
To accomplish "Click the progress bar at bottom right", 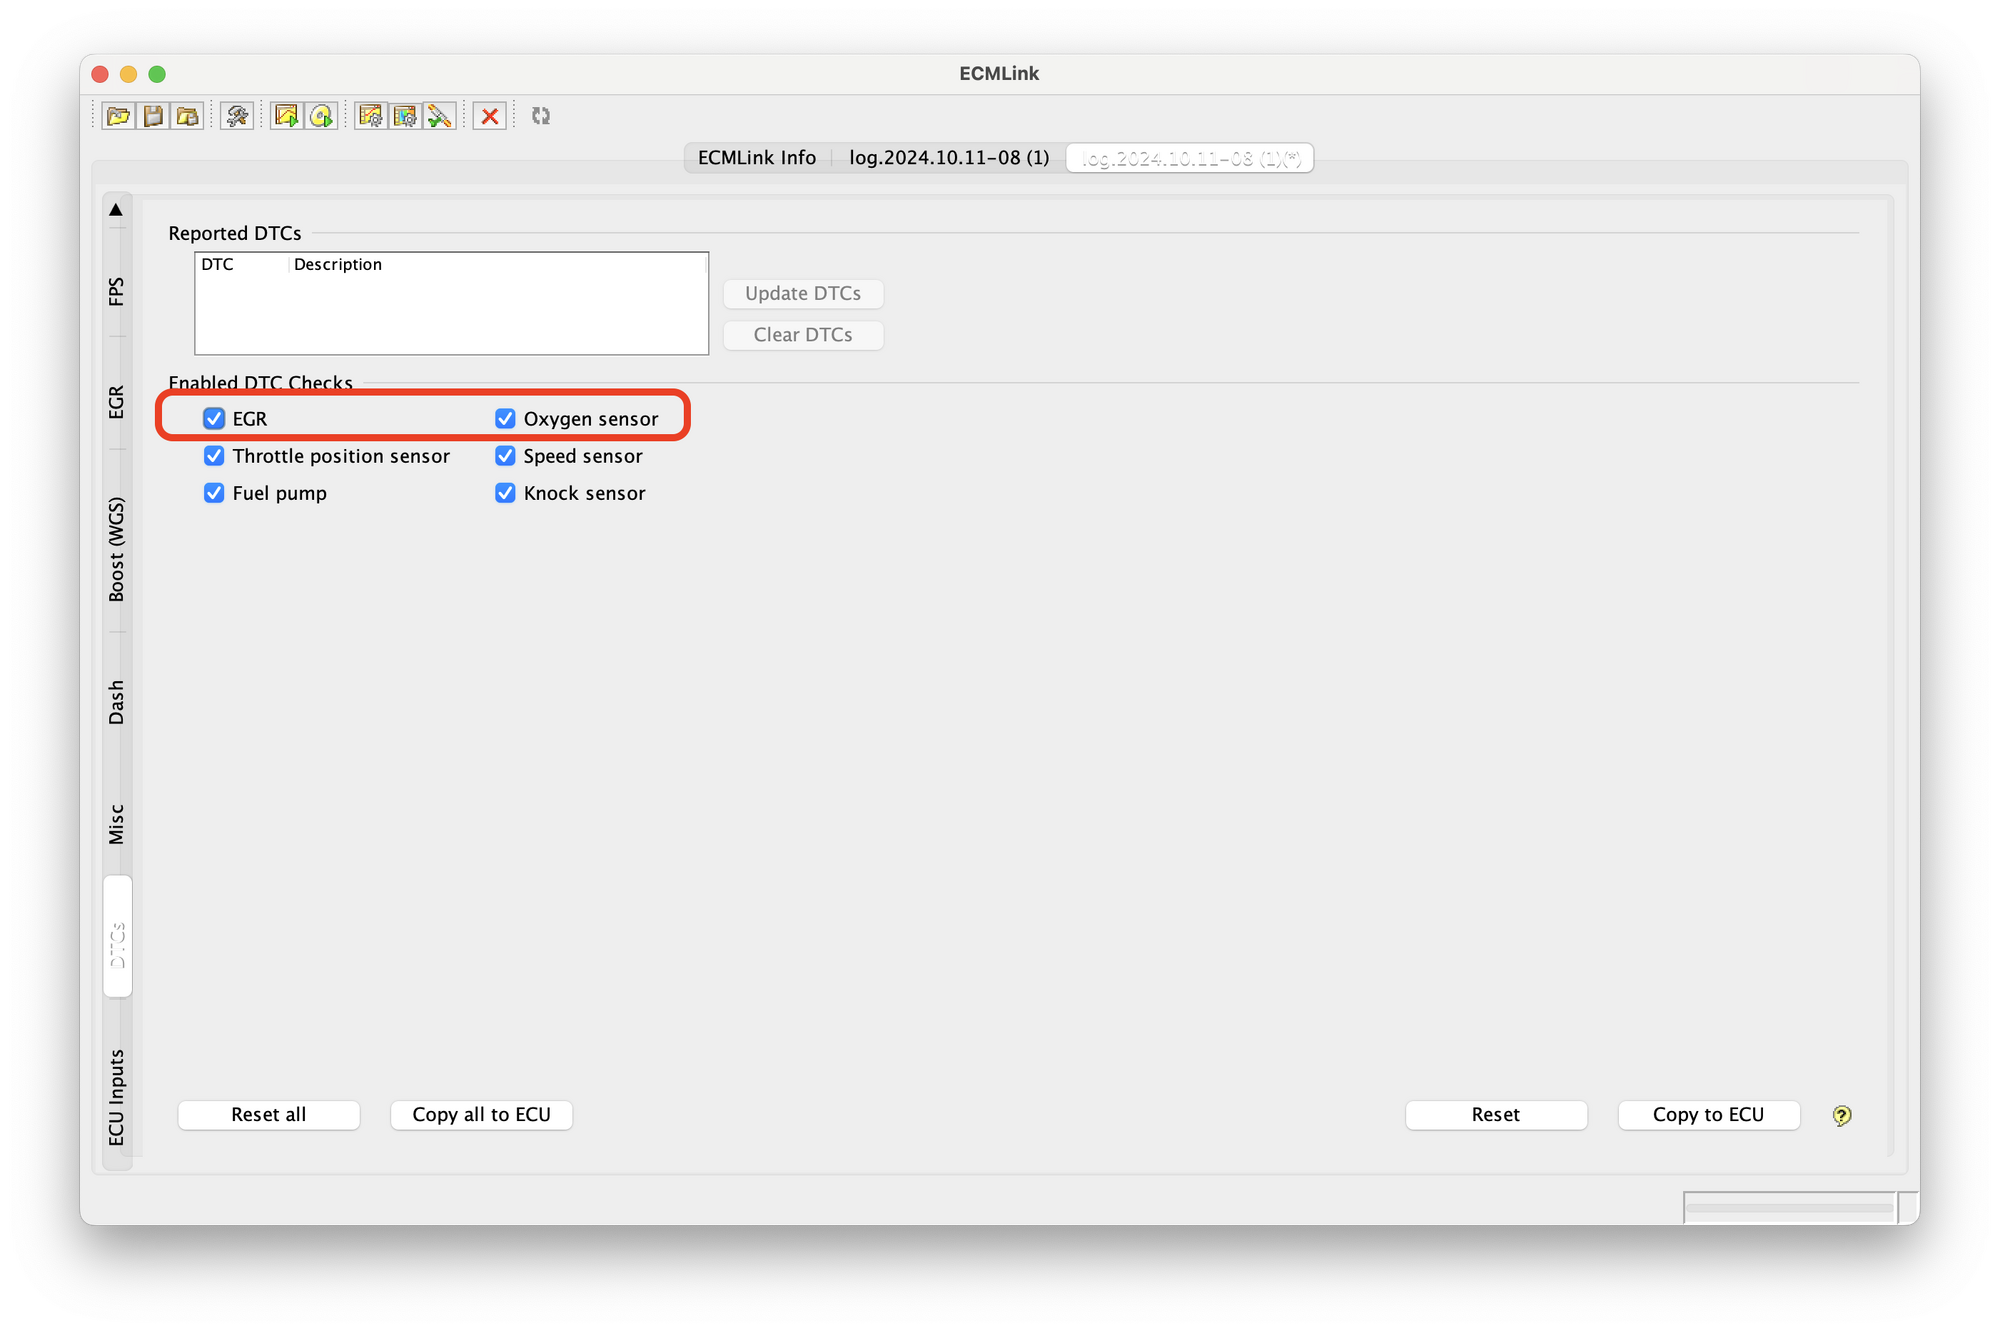I will point(1790,1207).
